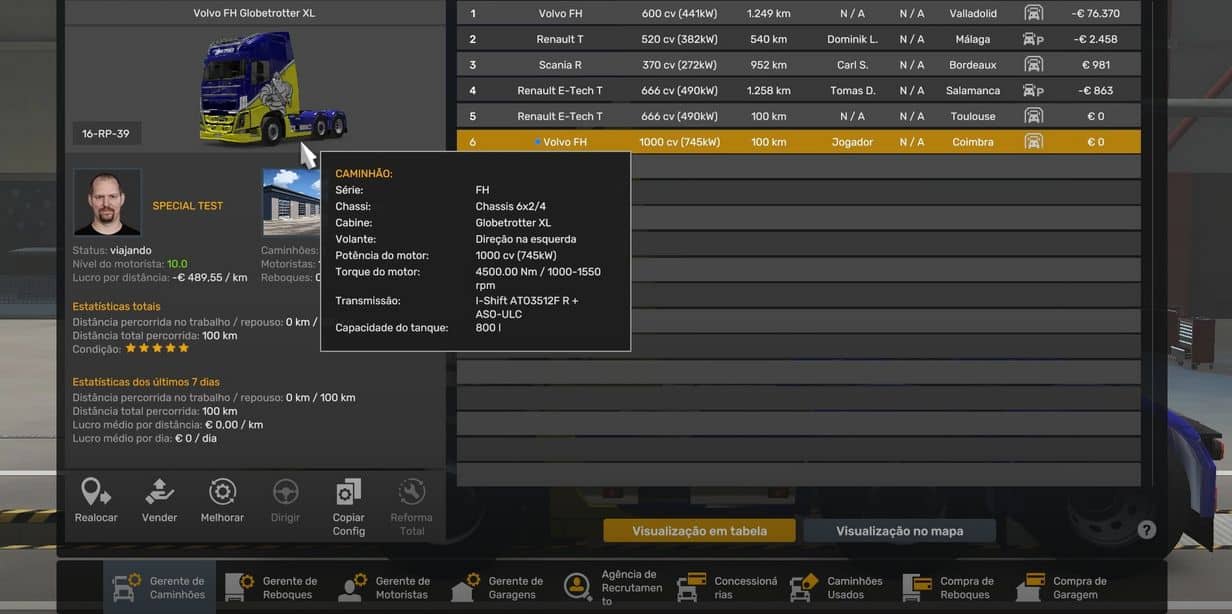Screen dimensions: 1232x614
Task: Switch to Visualização no mapa
Action: click(x=899, y=531)
